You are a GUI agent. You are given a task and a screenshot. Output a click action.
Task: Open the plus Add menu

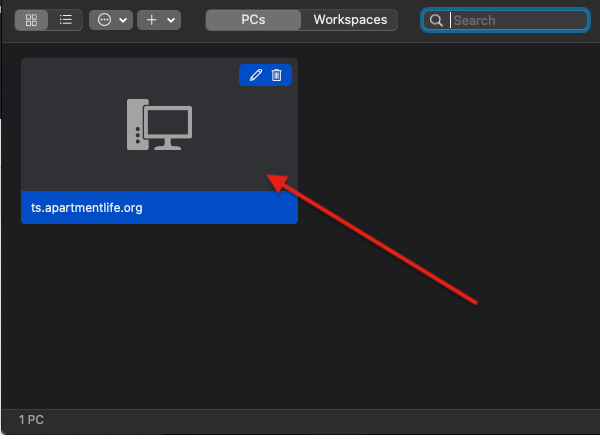coord(159,20)
